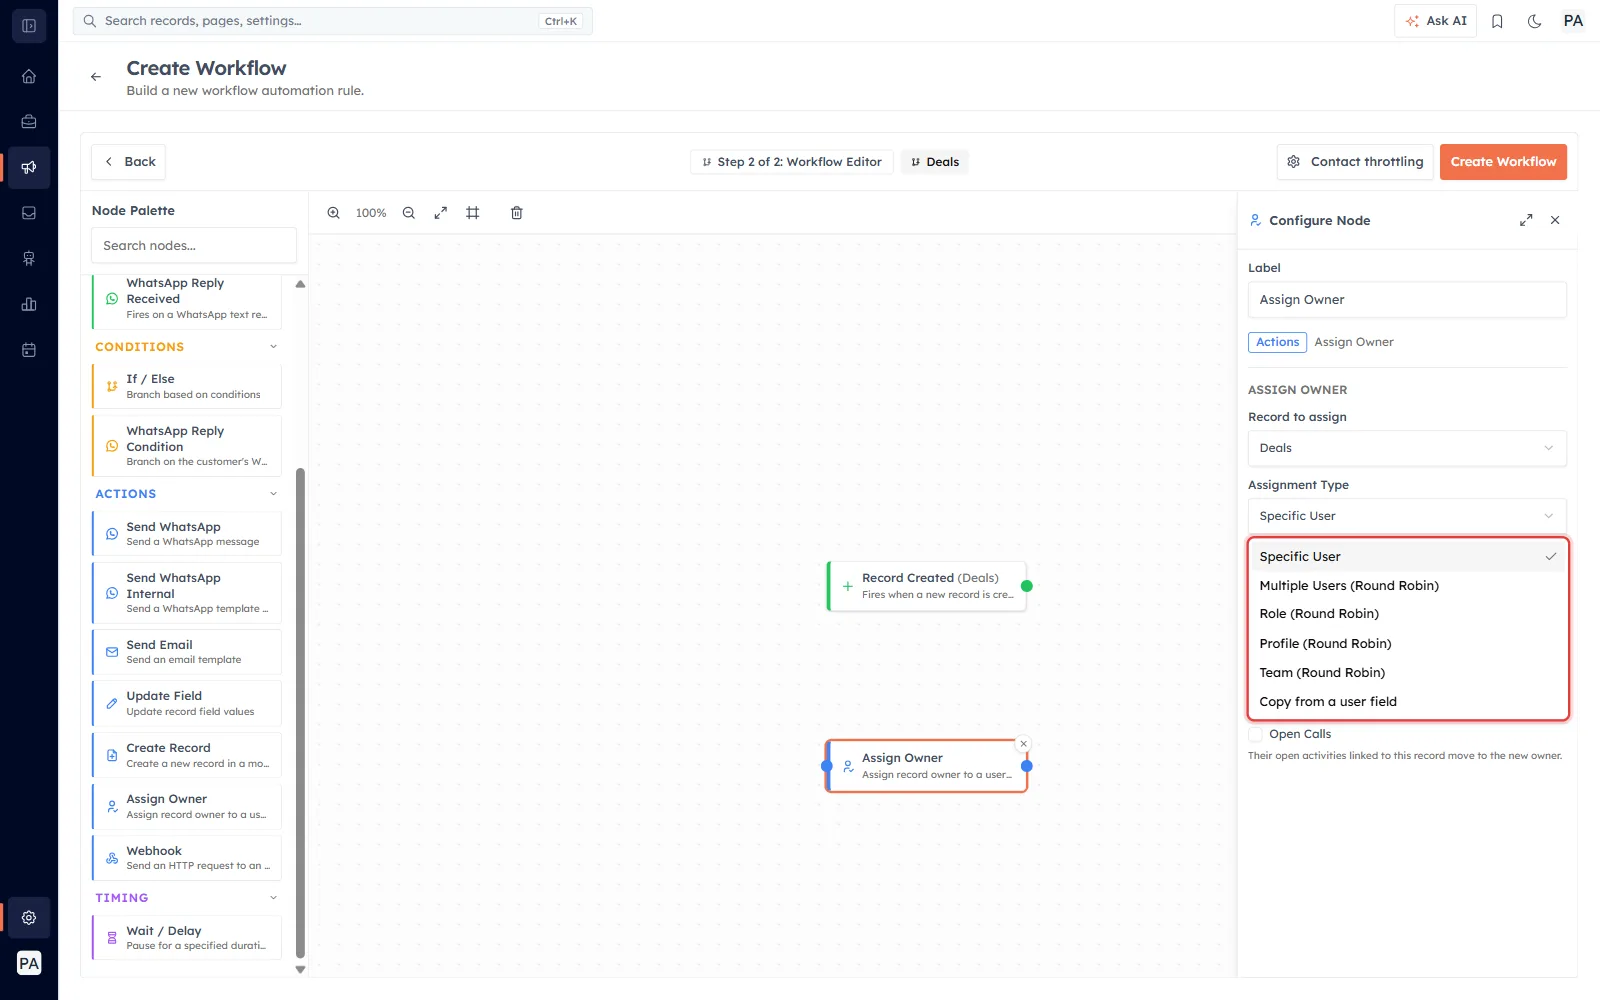Image resolution: width=1600 pixels, height=1000 pixels.
Task: Open the briefcase icon in sidebar
Action: point(29,122)
